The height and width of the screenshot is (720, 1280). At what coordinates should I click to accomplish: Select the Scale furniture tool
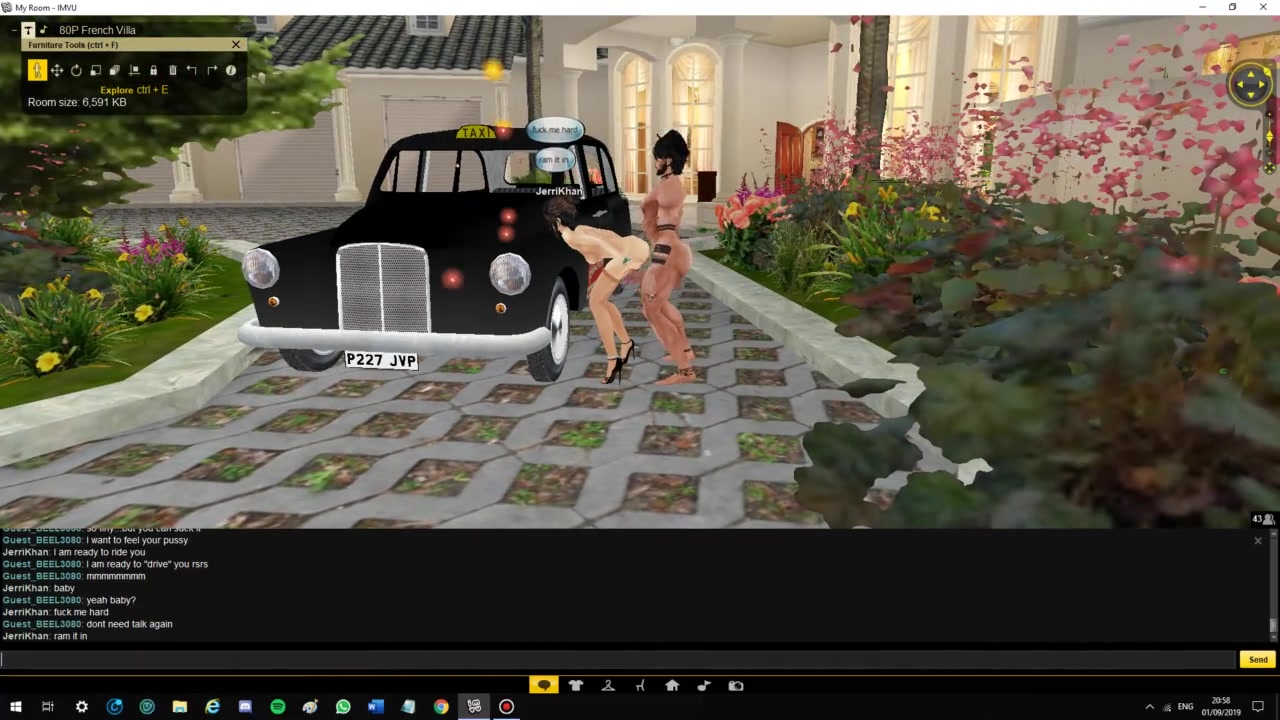(95, 70)
